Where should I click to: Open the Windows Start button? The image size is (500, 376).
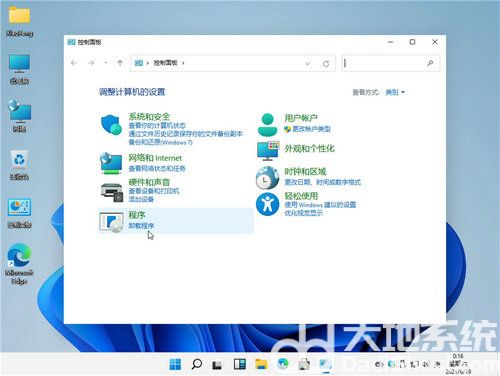(175, 364)
